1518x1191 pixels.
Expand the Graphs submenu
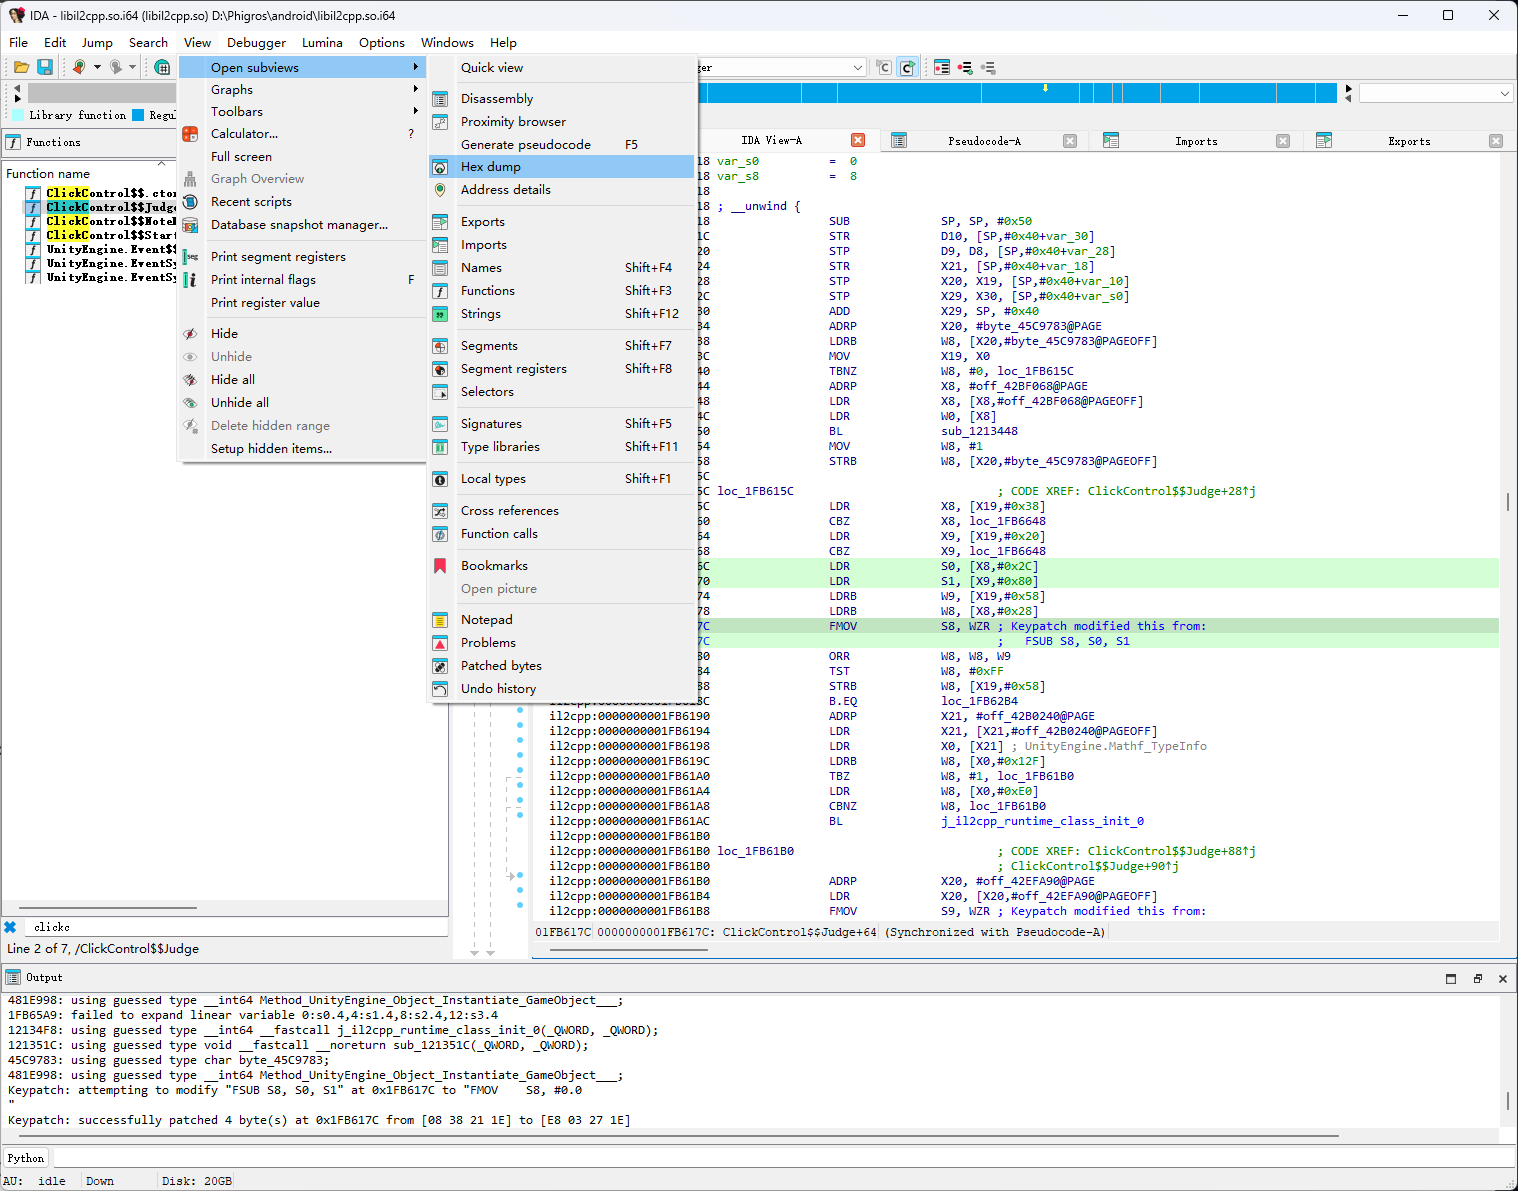[x=302, y=90]
